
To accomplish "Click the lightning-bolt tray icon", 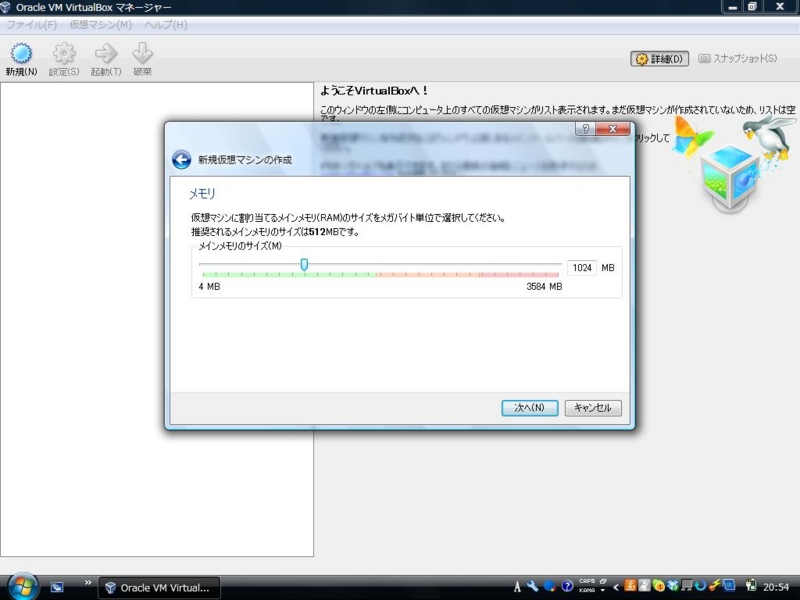I will (x=714, y=586).
